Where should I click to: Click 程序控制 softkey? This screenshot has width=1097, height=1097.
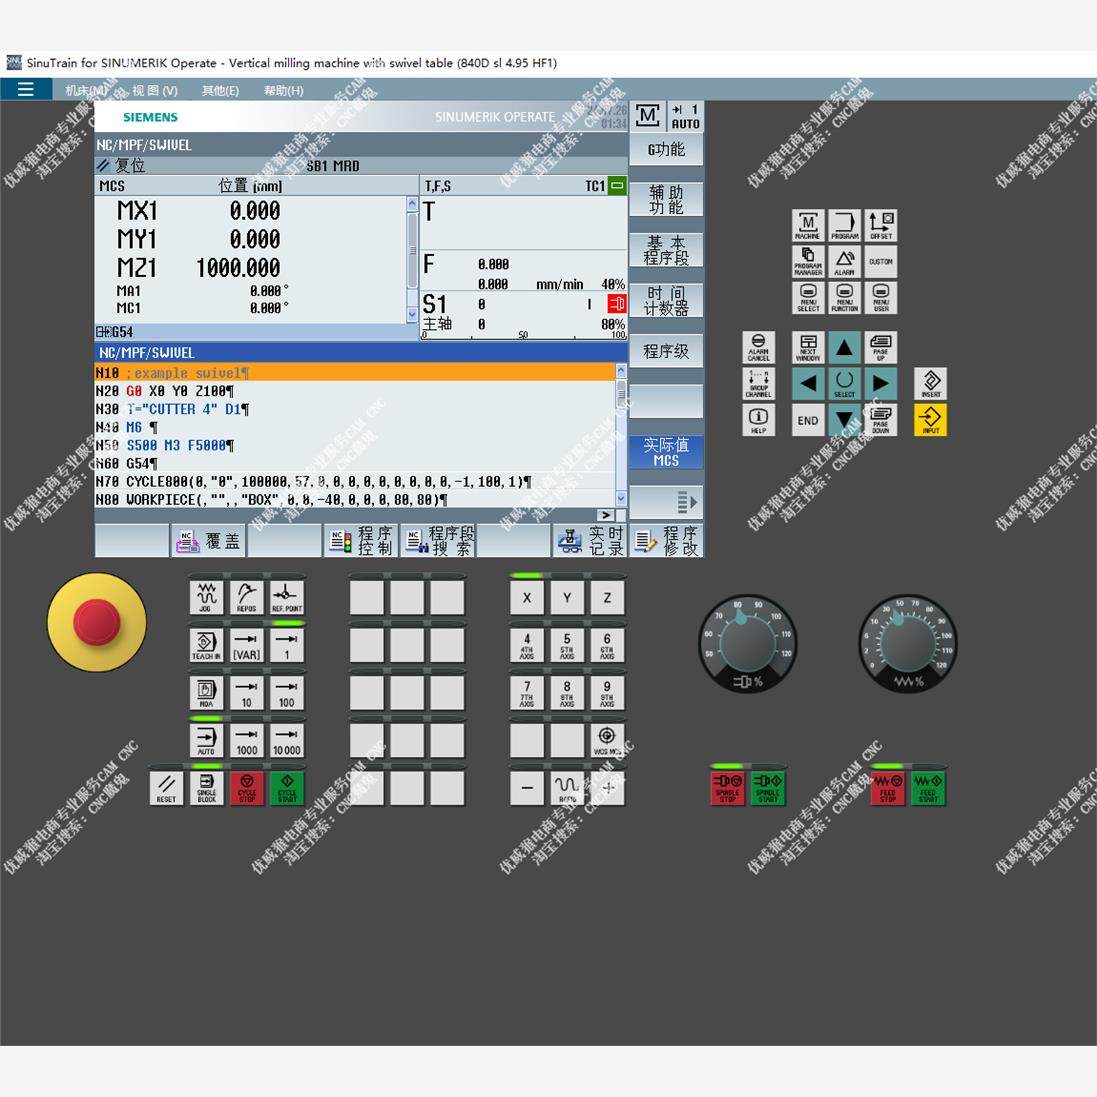(x=360, y=540)
